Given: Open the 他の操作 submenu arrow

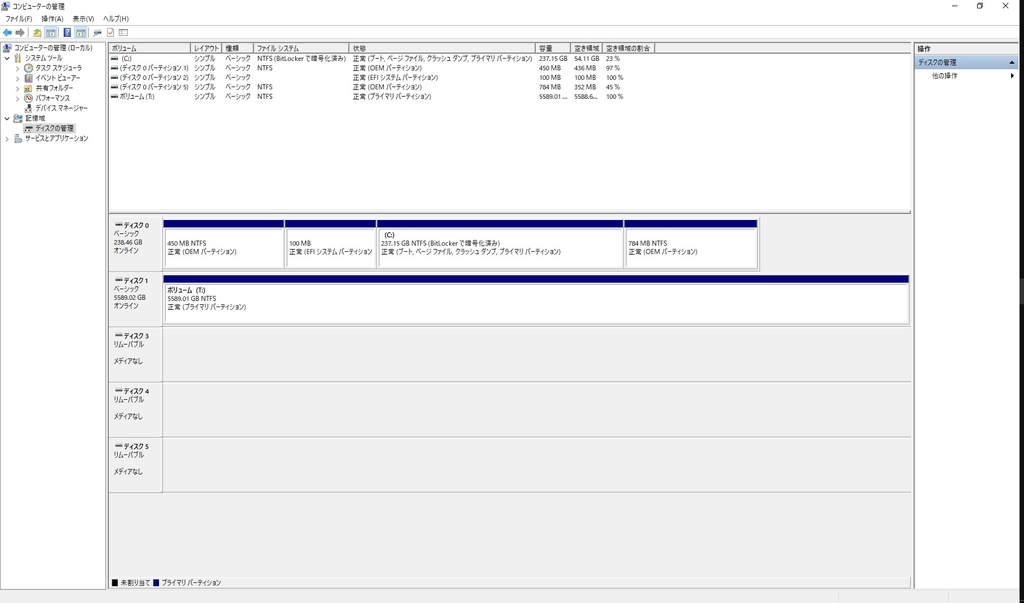Looking at the screenshot, I should tap(1012, 76).
